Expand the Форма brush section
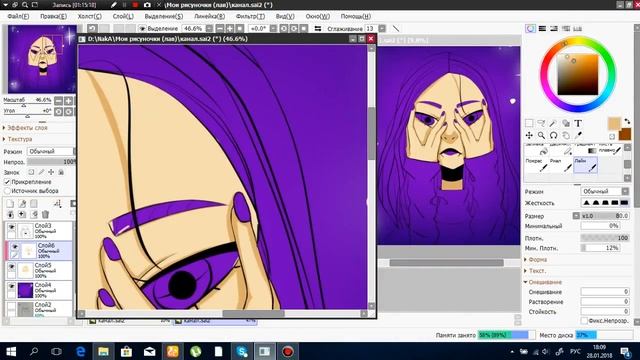The height and width of the screenshot is (360, 640). [x=536, y=260]
